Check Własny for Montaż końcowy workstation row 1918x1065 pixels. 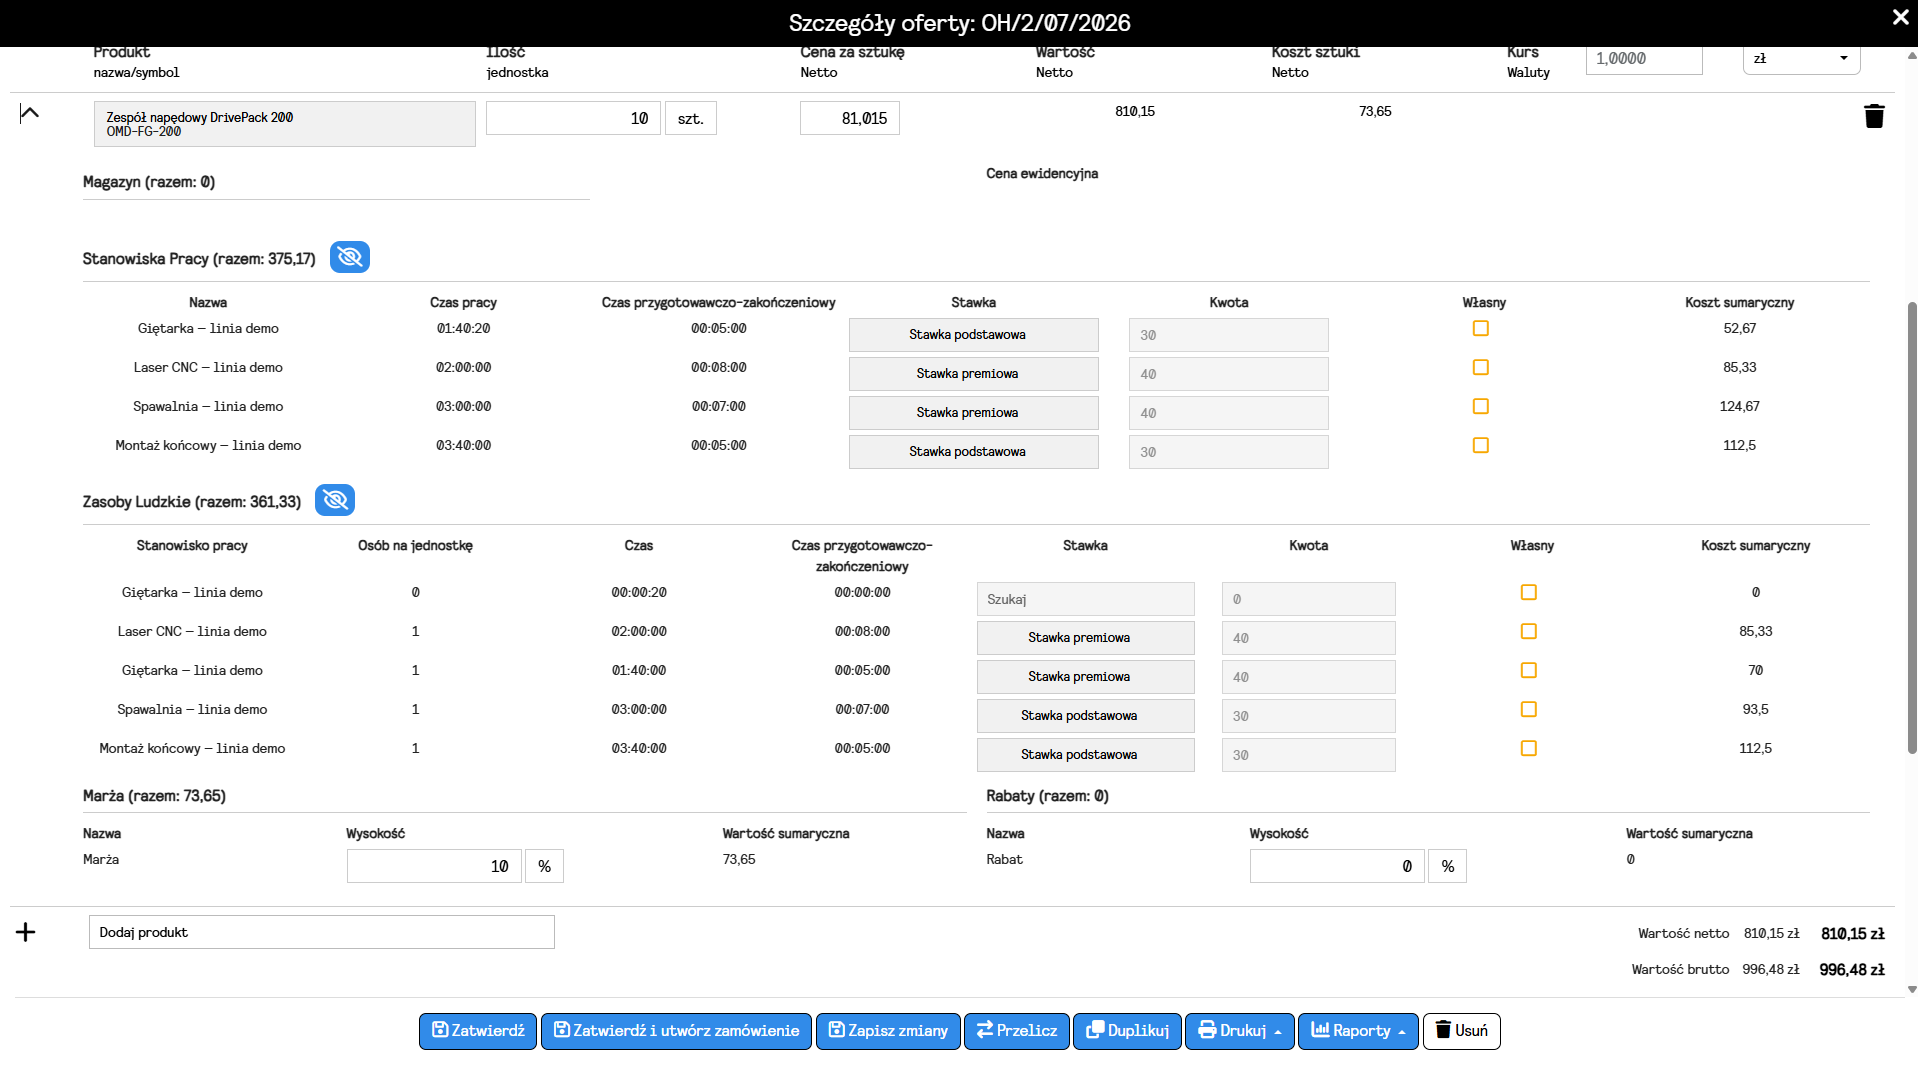1481,445
